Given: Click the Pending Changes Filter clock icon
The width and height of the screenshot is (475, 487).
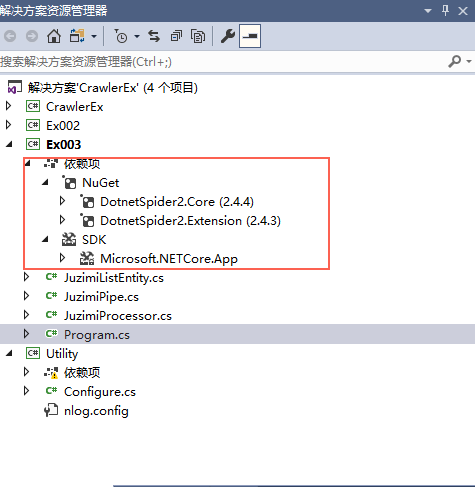Looking at the screenshot, I should tap(121, 36).
